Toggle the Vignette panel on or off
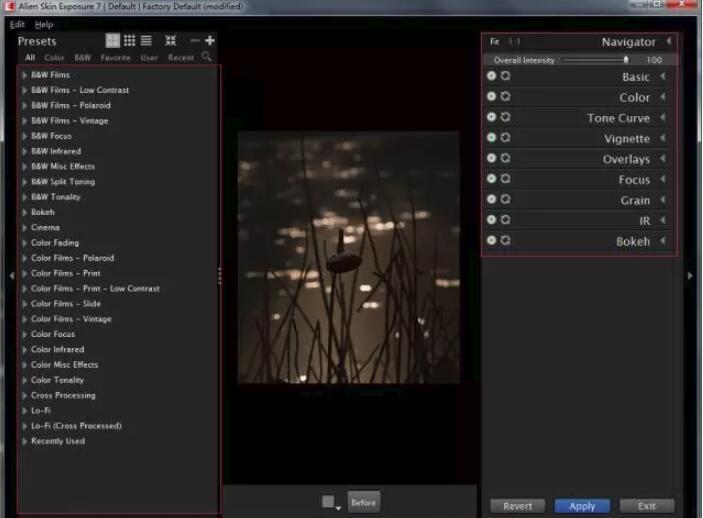 (491, 138)
